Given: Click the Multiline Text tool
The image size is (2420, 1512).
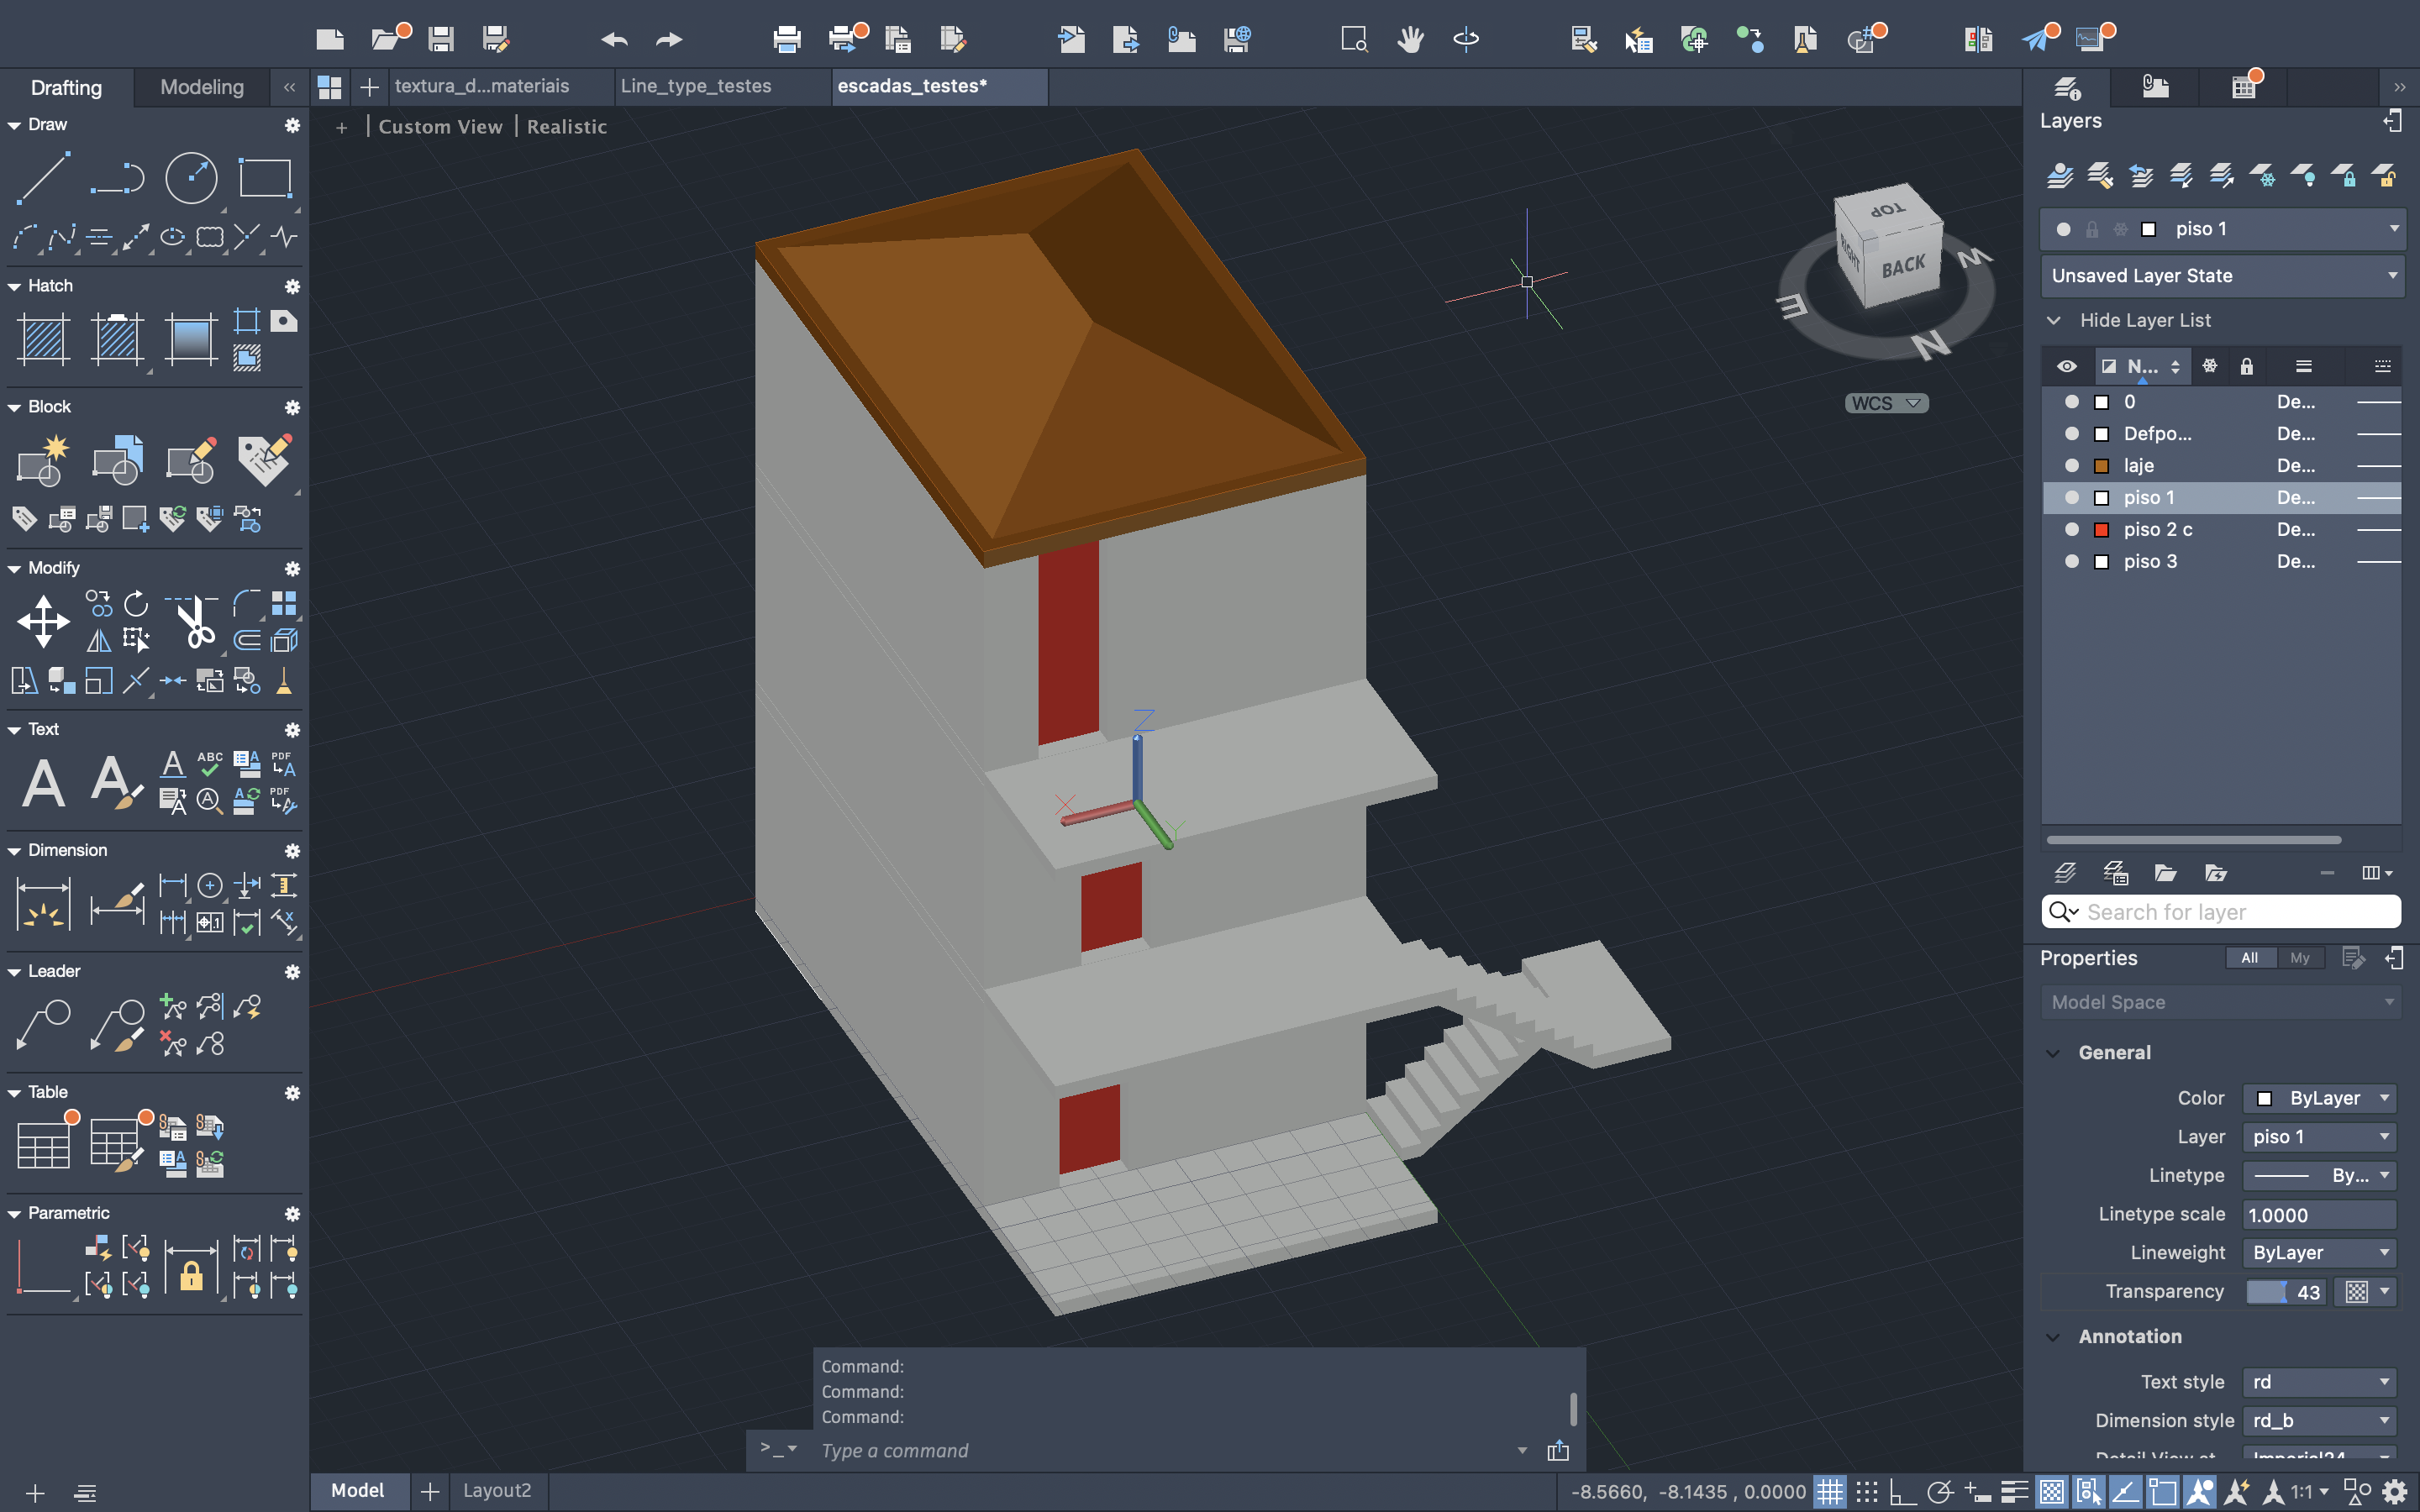Looking at the screenshot, I should coord(43,783).
